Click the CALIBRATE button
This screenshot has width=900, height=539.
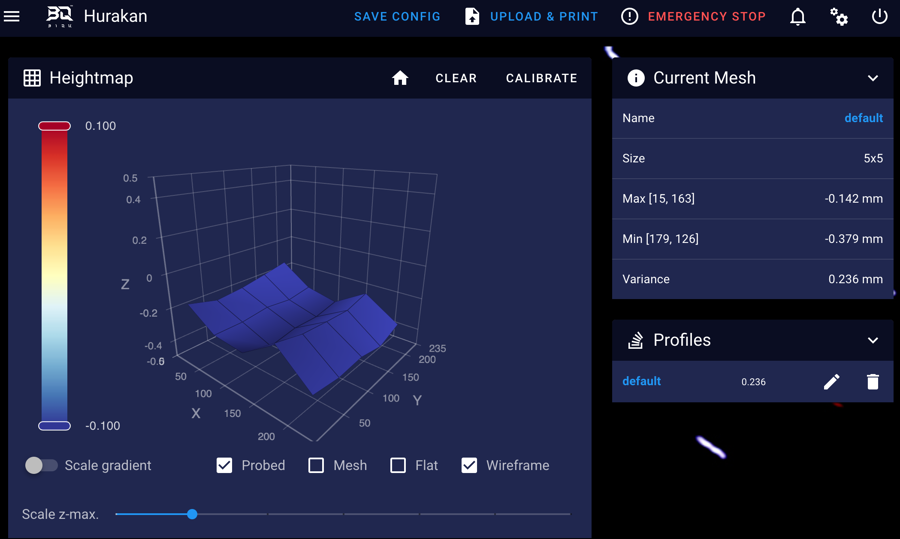(541, 78)
